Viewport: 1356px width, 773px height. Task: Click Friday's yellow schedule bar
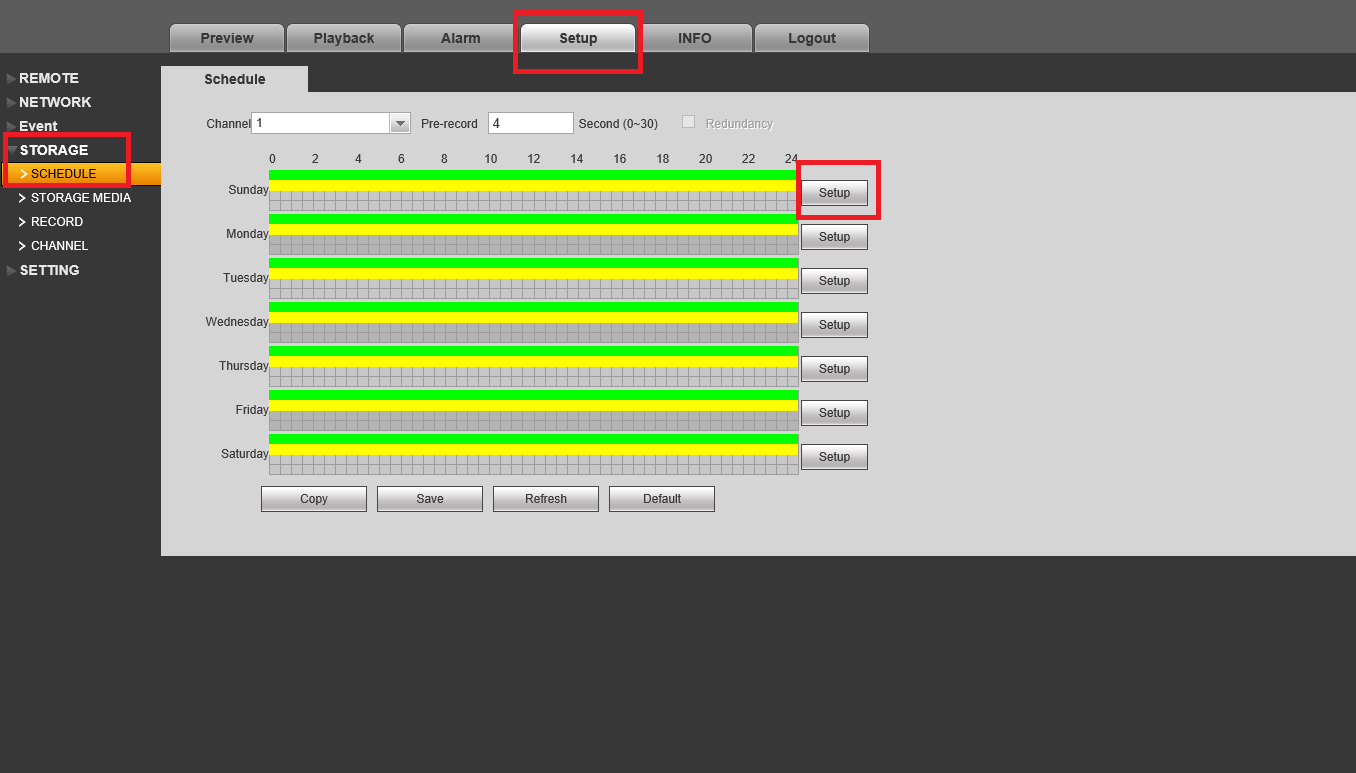[533, 406]
